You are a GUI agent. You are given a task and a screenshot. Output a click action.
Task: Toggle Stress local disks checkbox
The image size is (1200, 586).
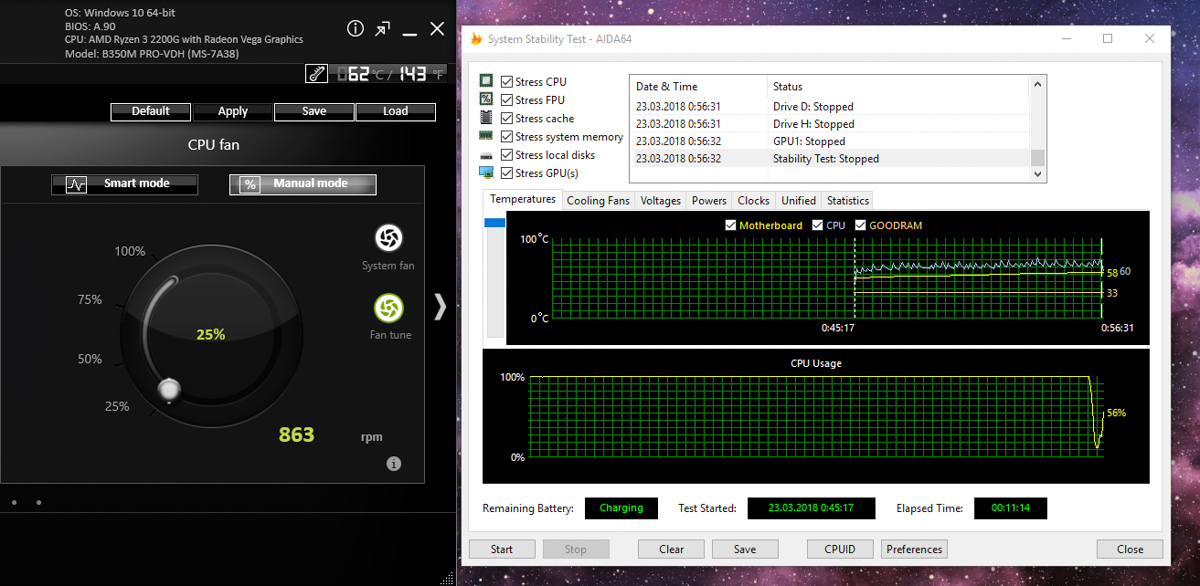507,155
